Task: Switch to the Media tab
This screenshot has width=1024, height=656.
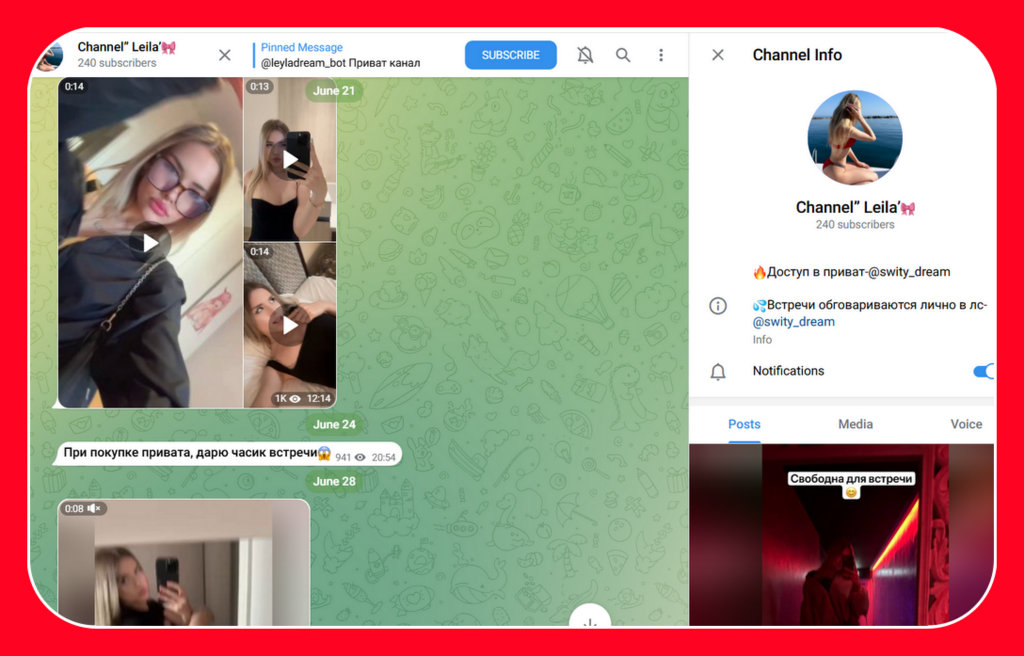Action: (x=855, y=424)
